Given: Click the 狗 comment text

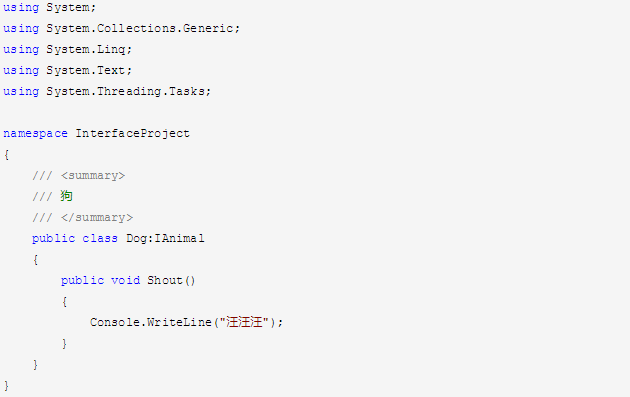Looking at the screenshot, I should tap(66, 196).
